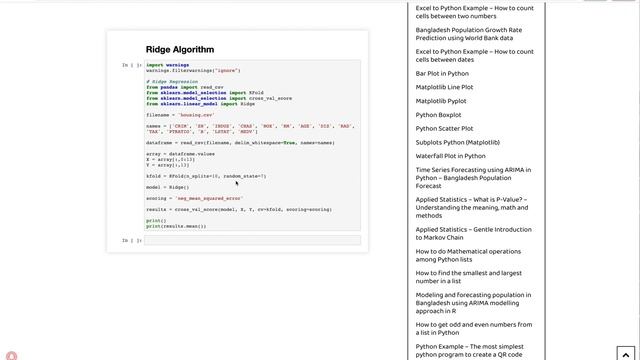
Task: Open 'Waterfall Plot in Python' link
Action: pyautogui.click(x=450, y=156)
